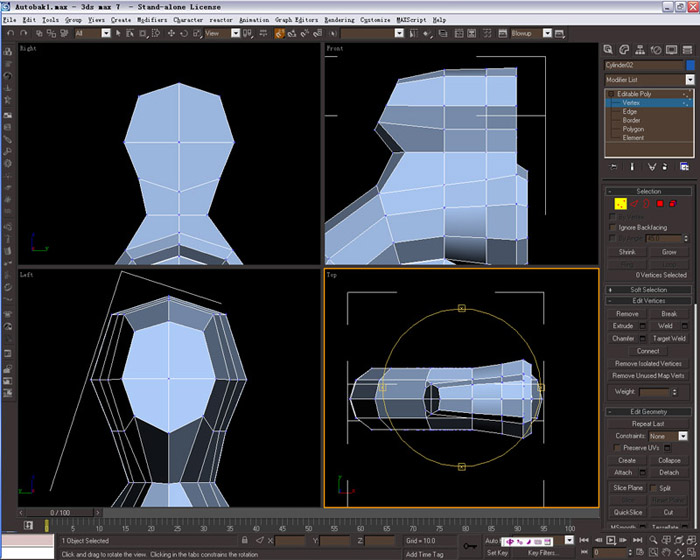The image size is (700, 560).
Task: Collapse the Selection rollout header
Action: tap(648, 191)
